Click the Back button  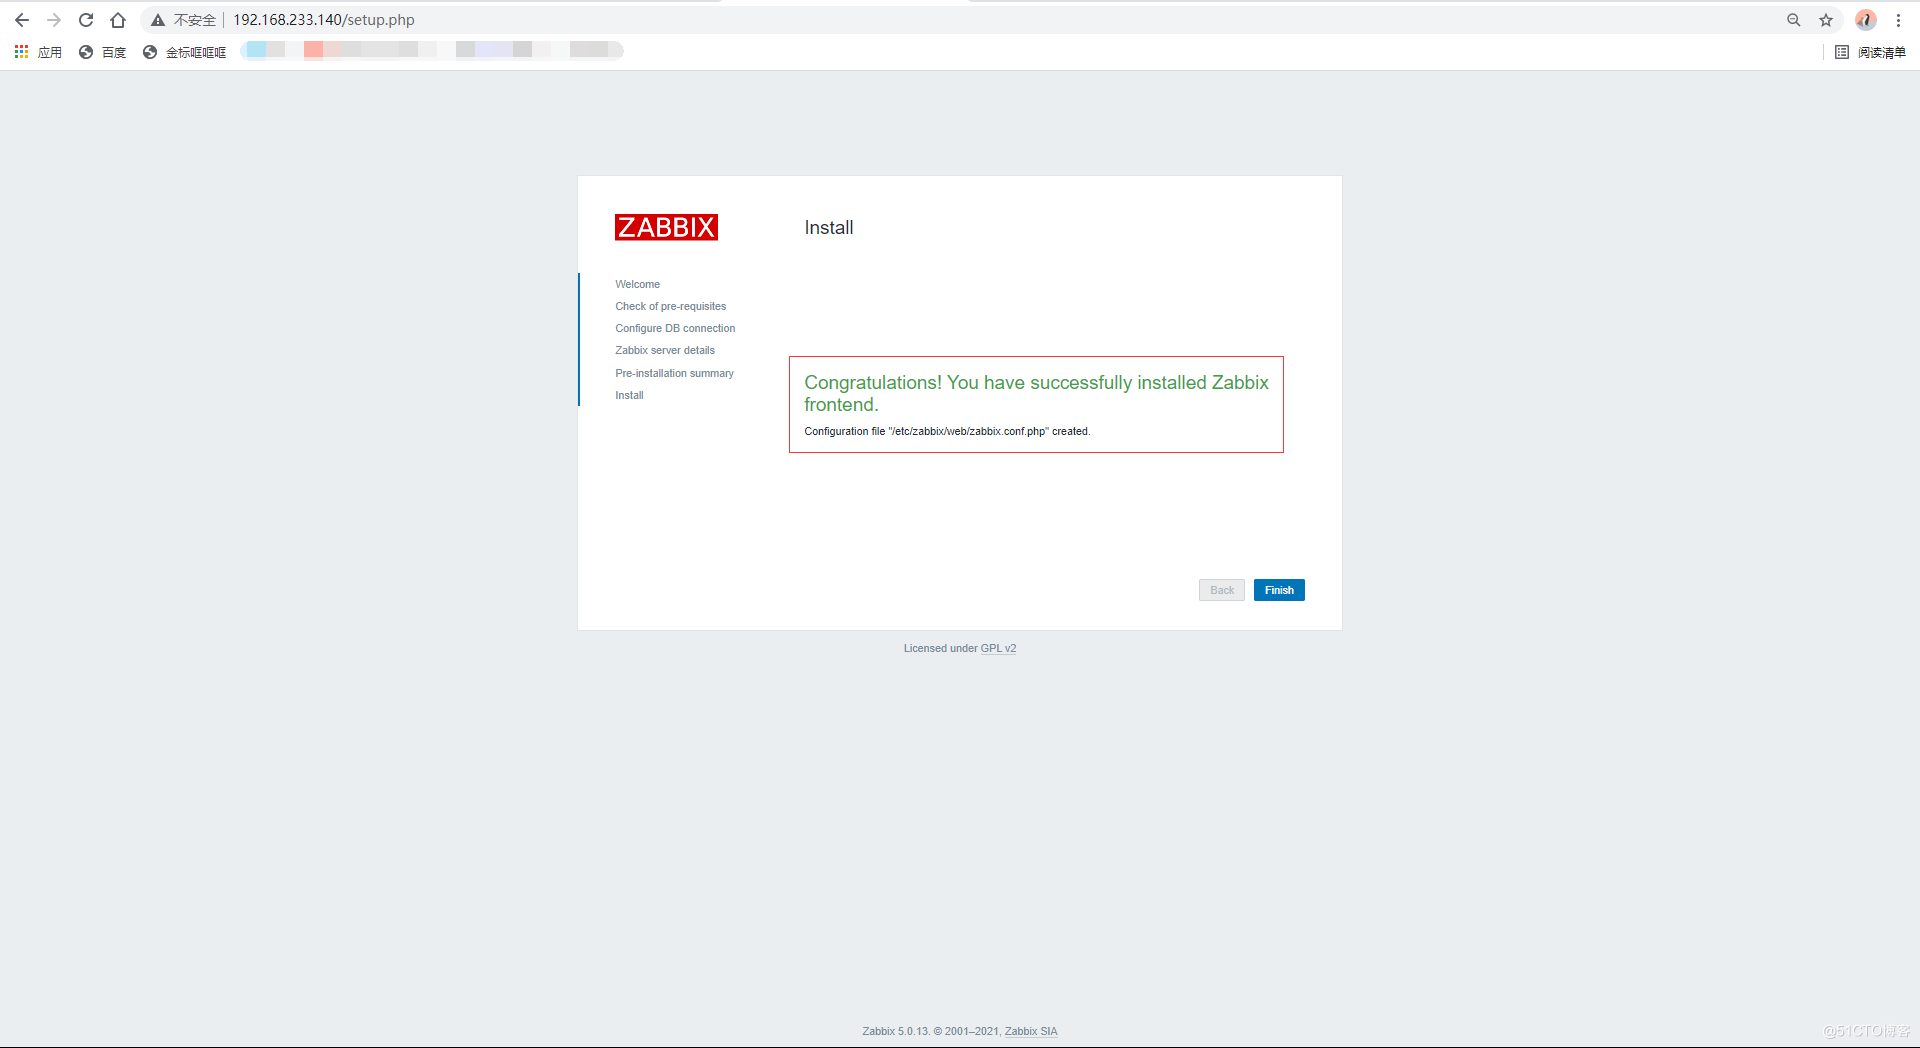point(1221,590)
